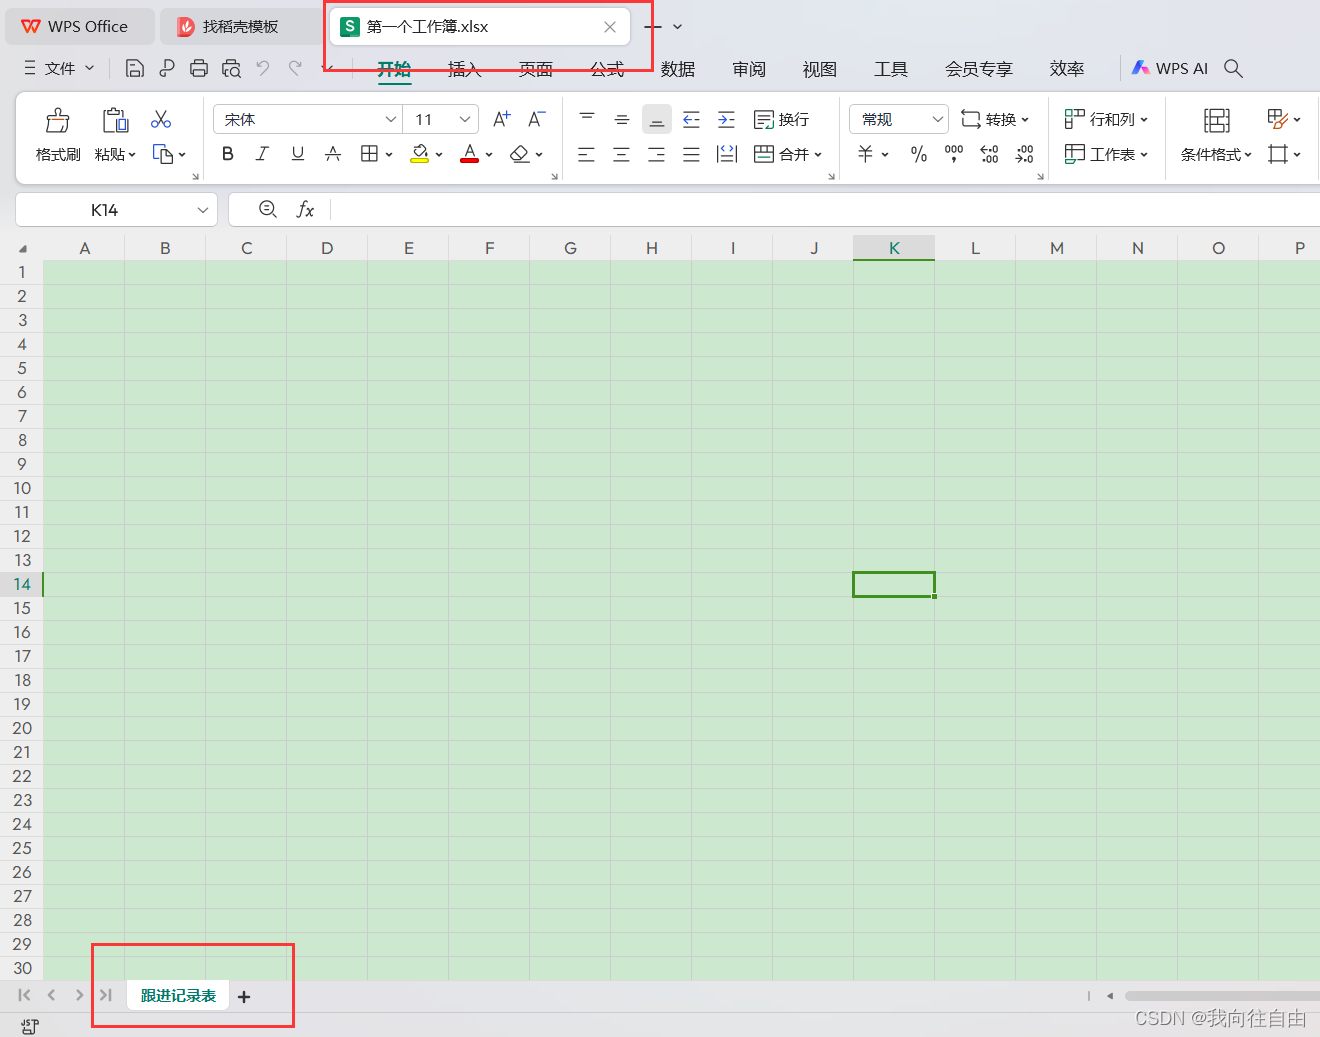Align text right
1320x1037 pixels.
[656, 154]
